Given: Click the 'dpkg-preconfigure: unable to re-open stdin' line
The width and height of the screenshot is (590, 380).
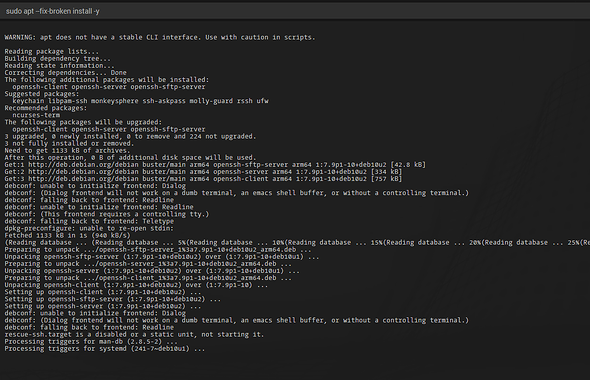Looking at the screenshot, I should (x=89, y=228).
